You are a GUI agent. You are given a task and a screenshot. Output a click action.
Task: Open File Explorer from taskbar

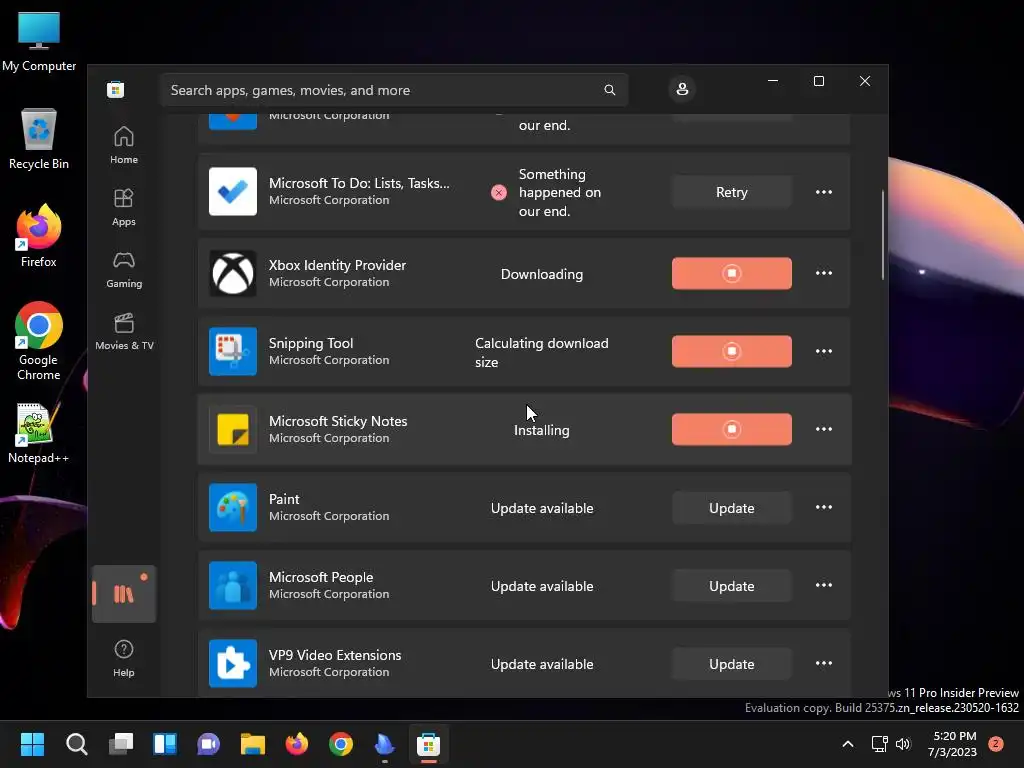[x=253, y=744]
